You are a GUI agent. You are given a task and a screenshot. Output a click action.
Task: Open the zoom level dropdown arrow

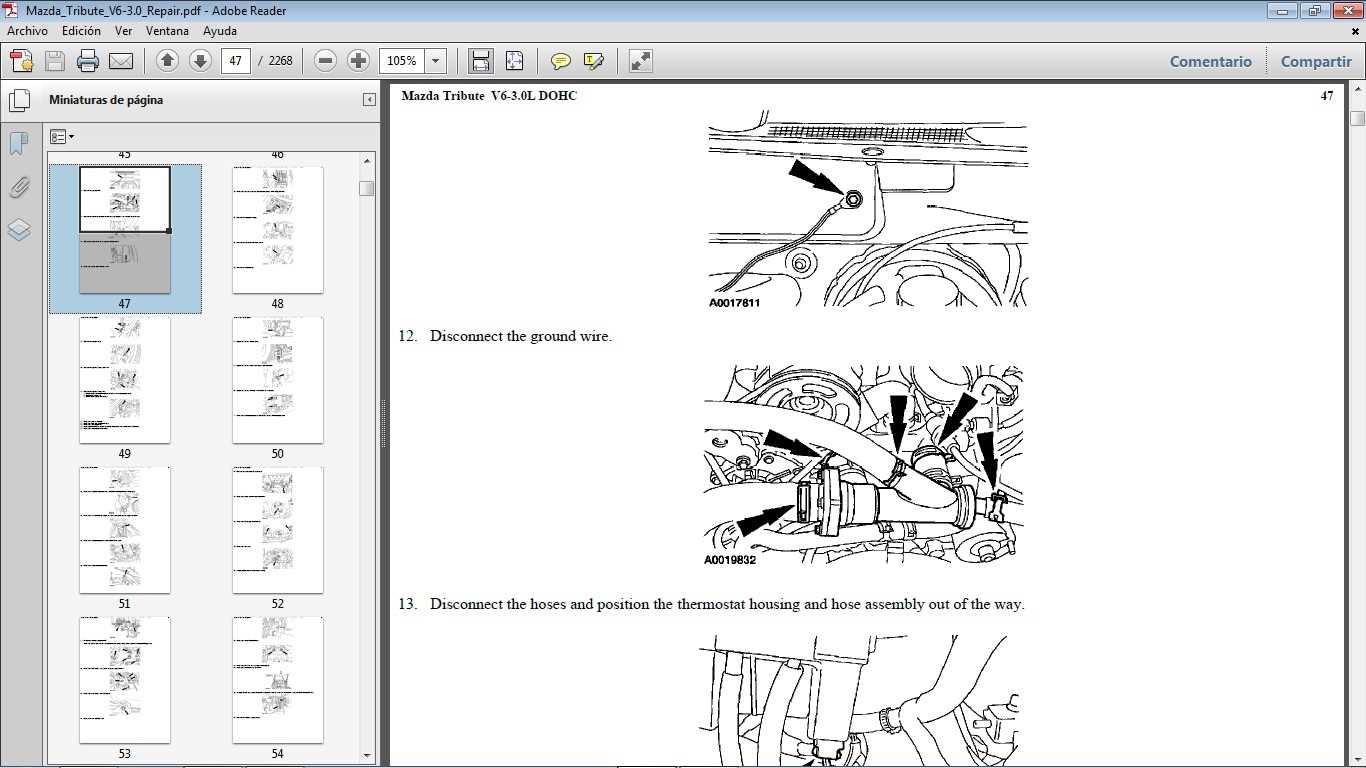(435, 61)
